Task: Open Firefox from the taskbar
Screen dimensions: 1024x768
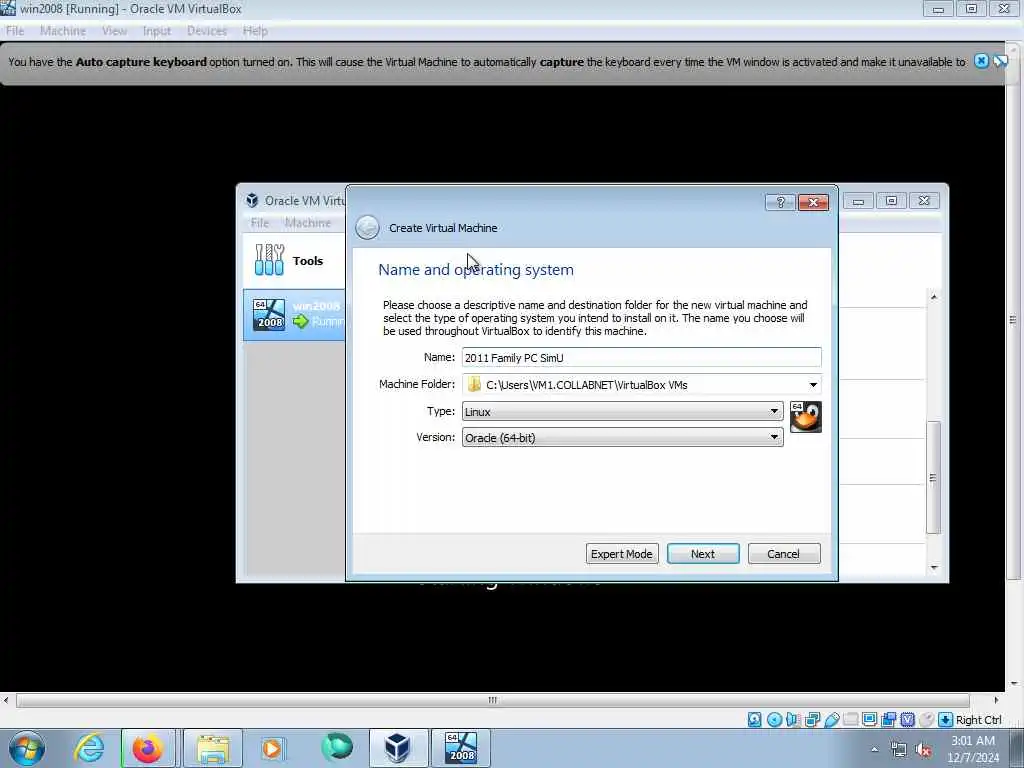Action: coord(148,748)
